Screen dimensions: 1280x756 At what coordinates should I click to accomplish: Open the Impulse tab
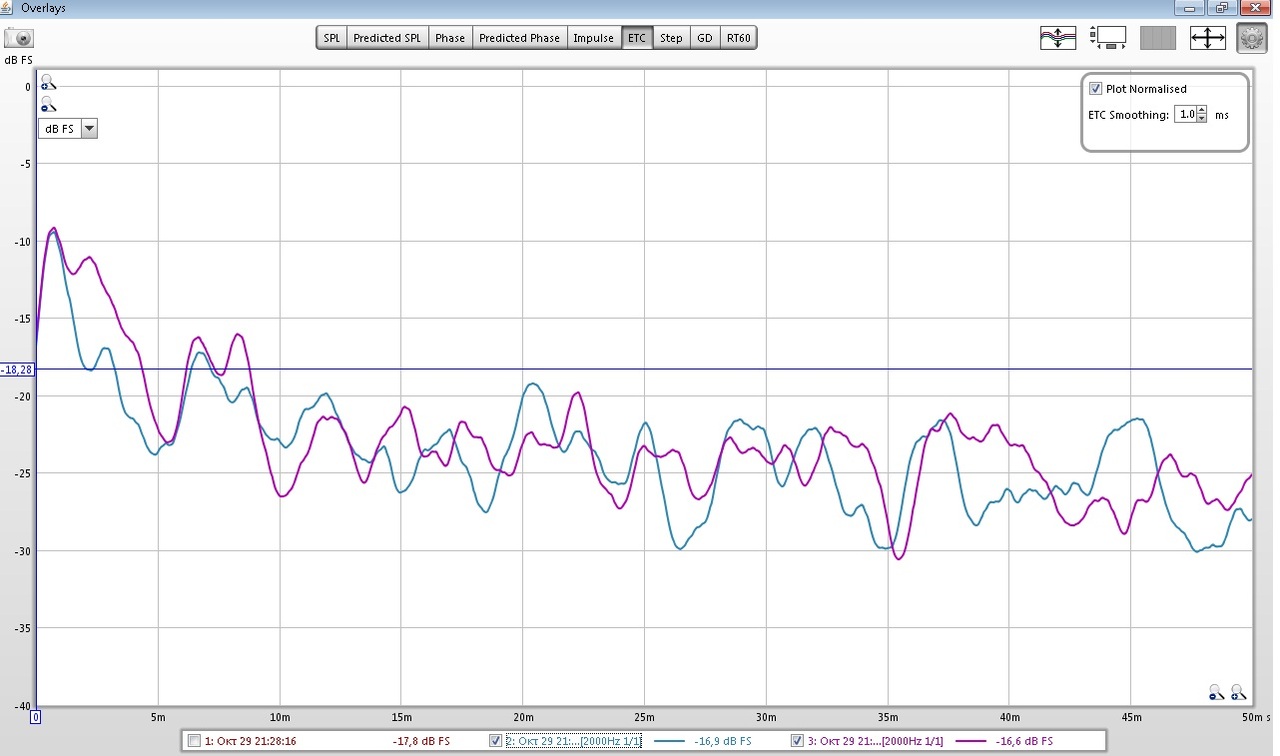tap(593, 38)
